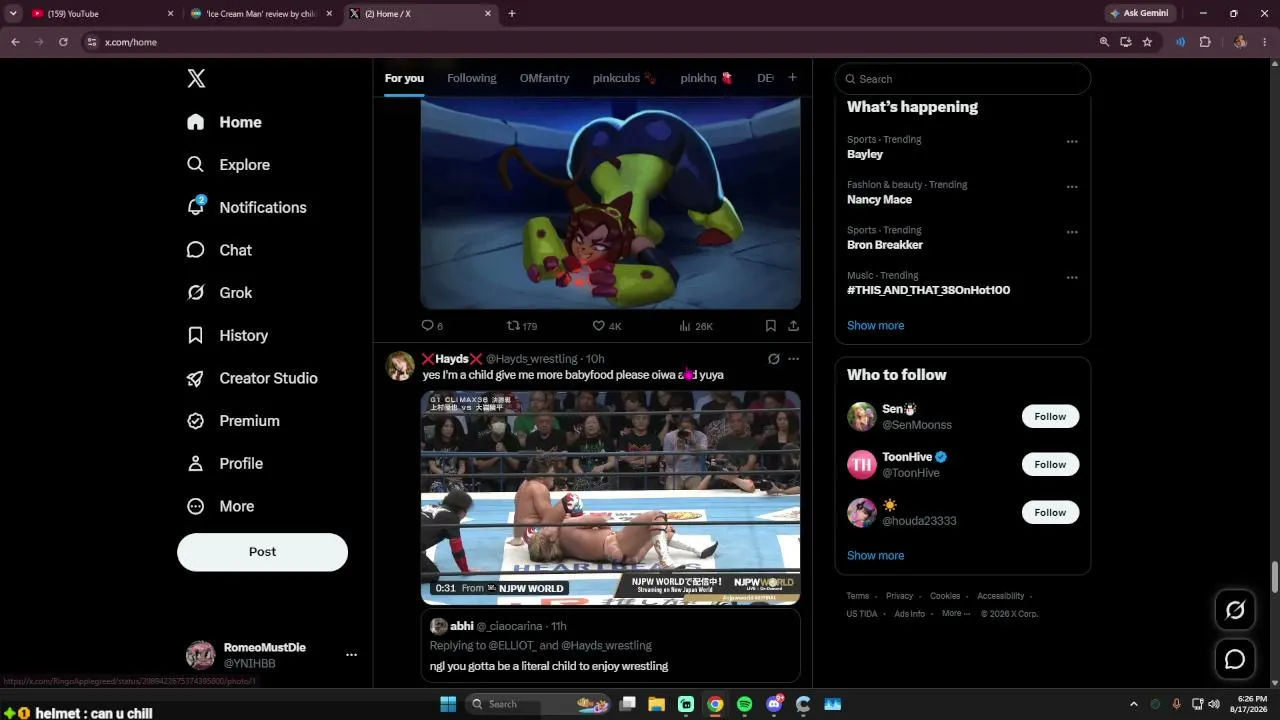Open Explore from the sidebar
Screen dimensions: 1280x720
228,165
